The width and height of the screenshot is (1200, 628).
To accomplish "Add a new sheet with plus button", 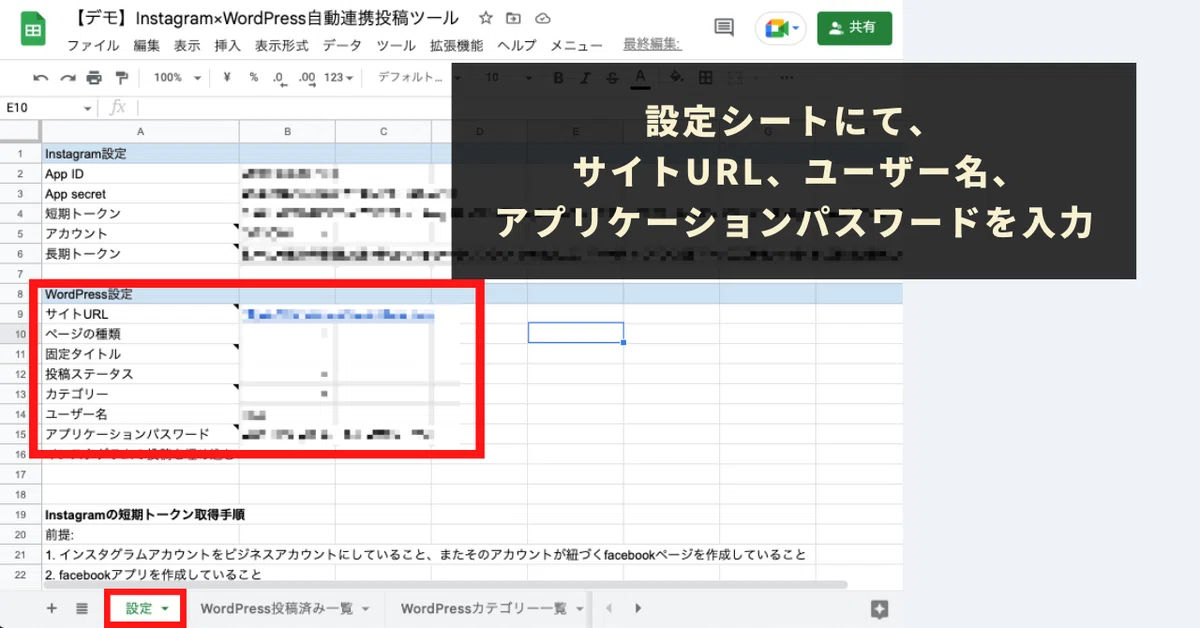I will pyautogui.click(x=51, y=608).
